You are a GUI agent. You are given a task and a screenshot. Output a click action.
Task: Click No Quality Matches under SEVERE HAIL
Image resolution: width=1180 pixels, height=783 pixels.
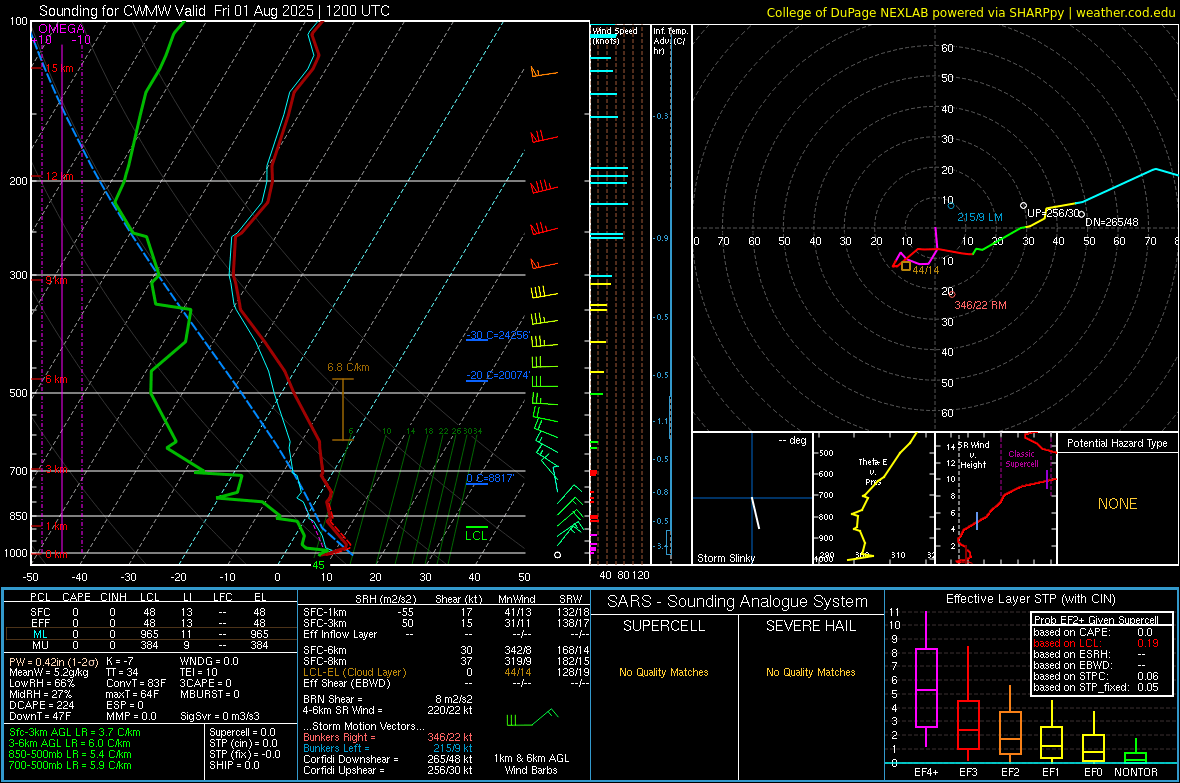coord(810,672)
